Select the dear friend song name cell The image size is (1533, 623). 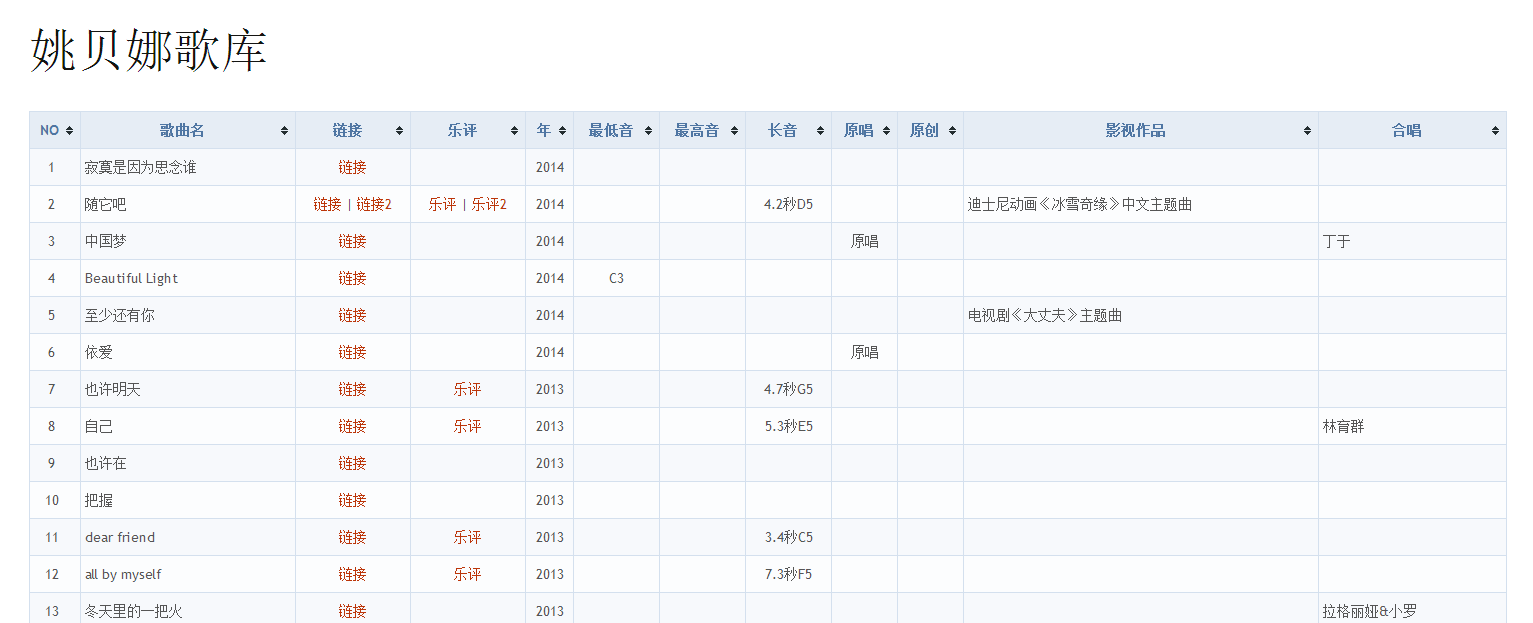[120, 538]
